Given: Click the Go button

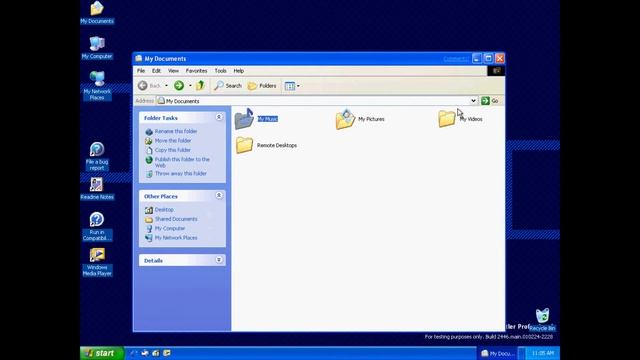Looking at the screenshot, I should tap(490, 101).
